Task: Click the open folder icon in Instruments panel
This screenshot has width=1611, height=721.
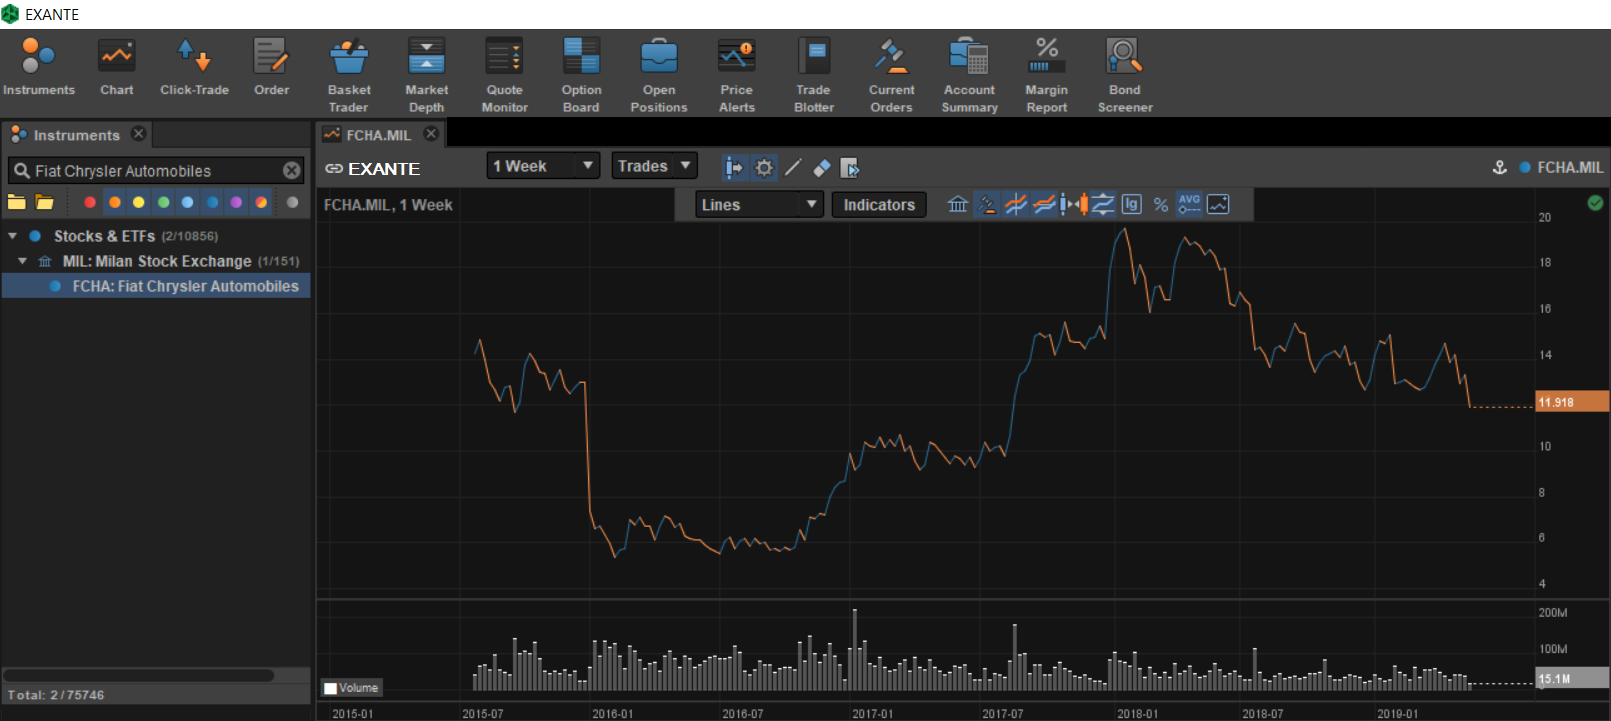Action: tap(45, 202)
